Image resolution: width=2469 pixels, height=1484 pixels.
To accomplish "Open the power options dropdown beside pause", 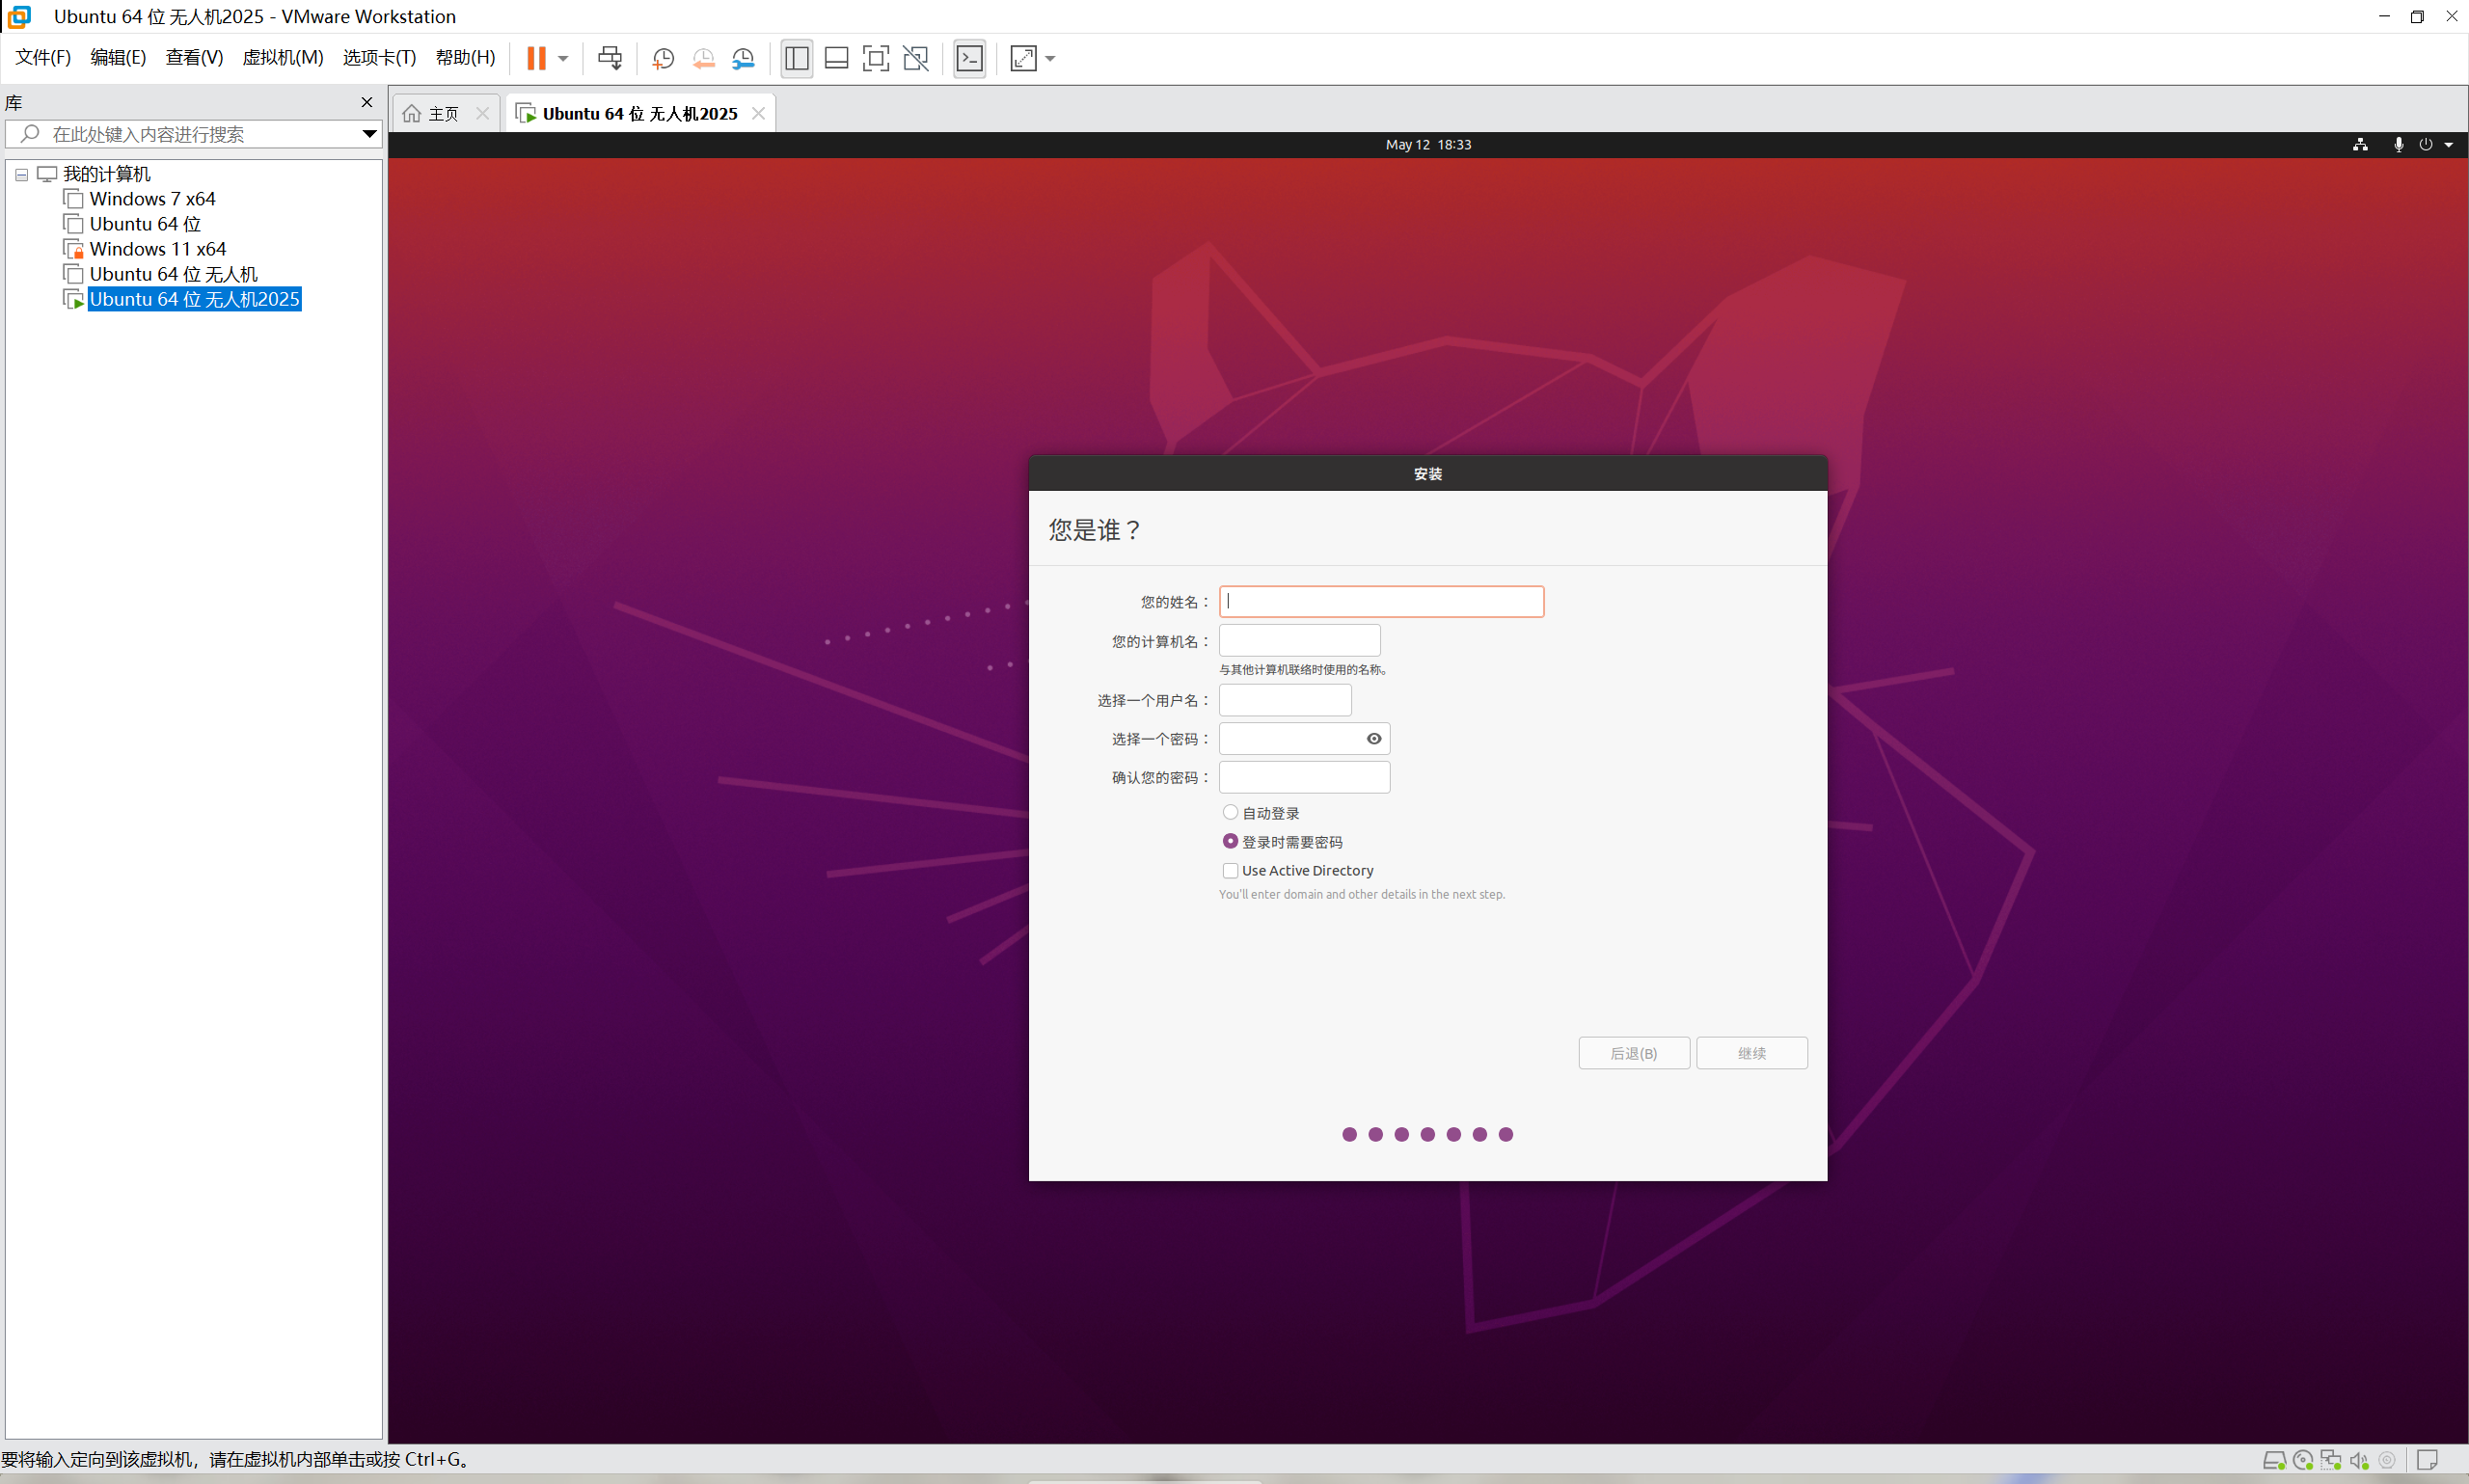I will [563, 58].
